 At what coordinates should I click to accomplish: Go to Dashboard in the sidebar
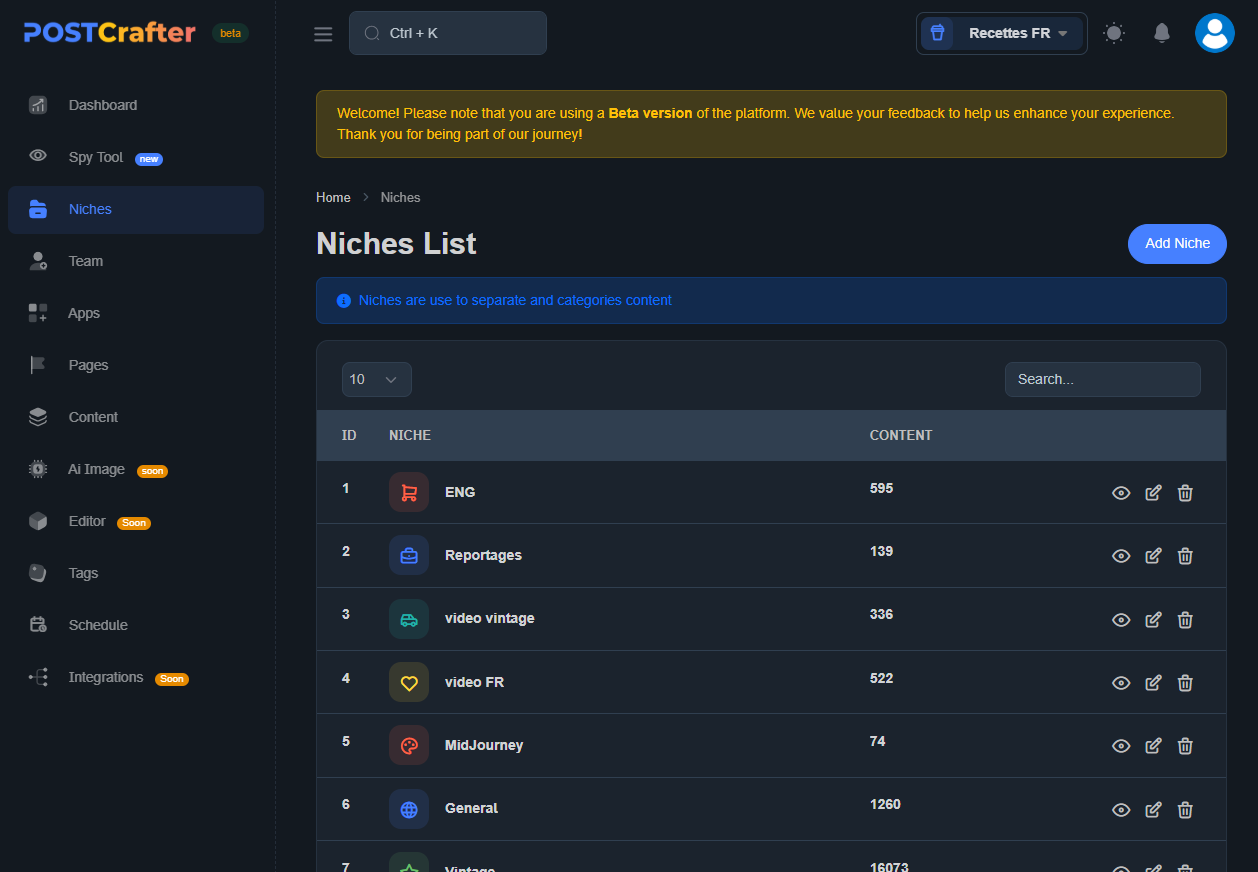(102, 105)
